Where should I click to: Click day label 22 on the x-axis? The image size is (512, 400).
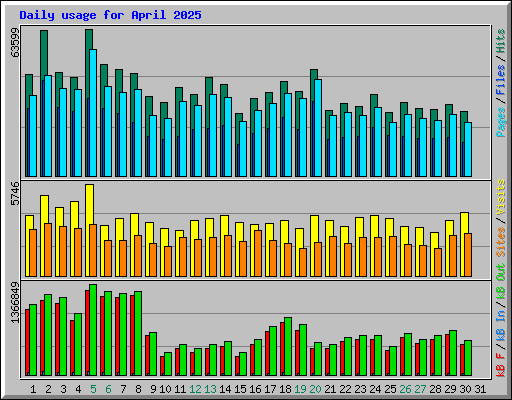tap(345, 389)
